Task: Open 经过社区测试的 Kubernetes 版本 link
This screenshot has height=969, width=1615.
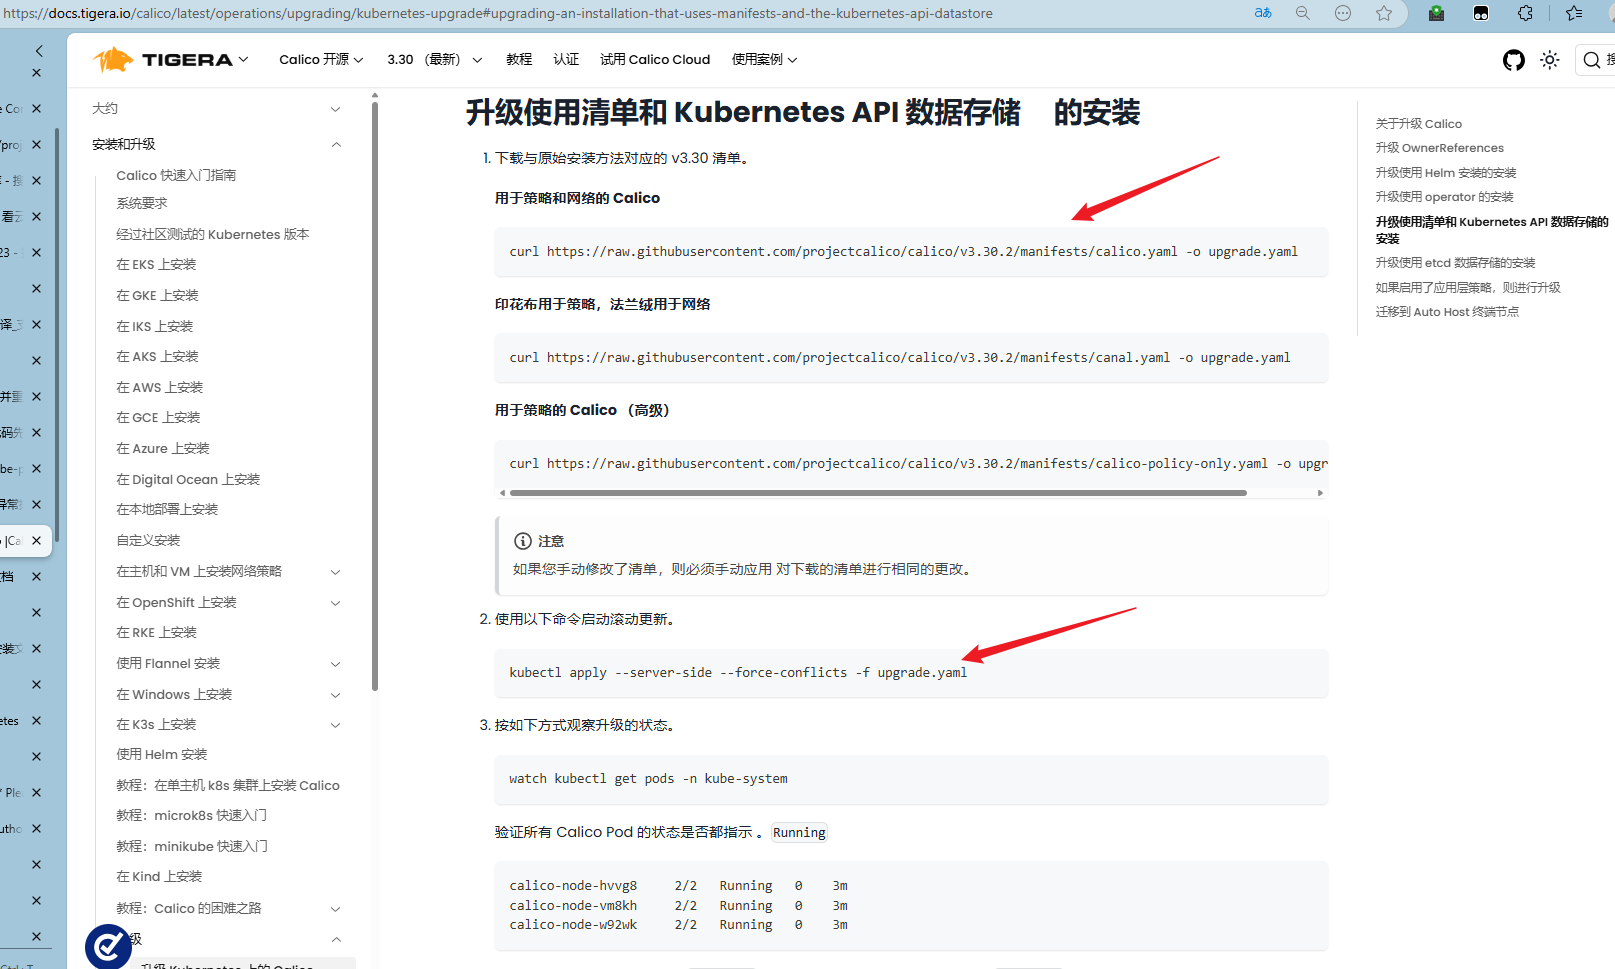Action: (x=212, y=234)
